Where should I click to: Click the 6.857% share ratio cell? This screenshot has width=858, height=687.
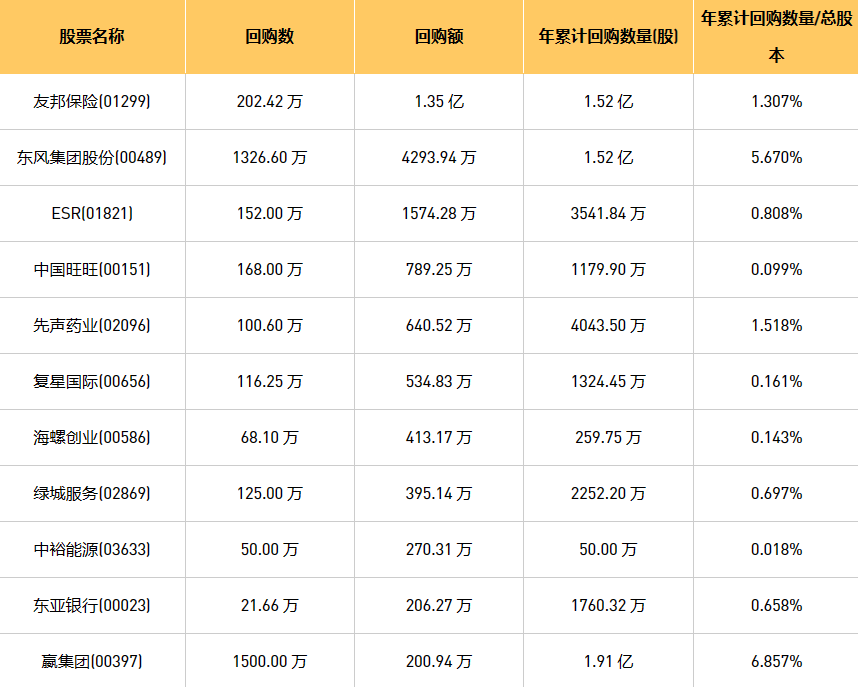776,661
